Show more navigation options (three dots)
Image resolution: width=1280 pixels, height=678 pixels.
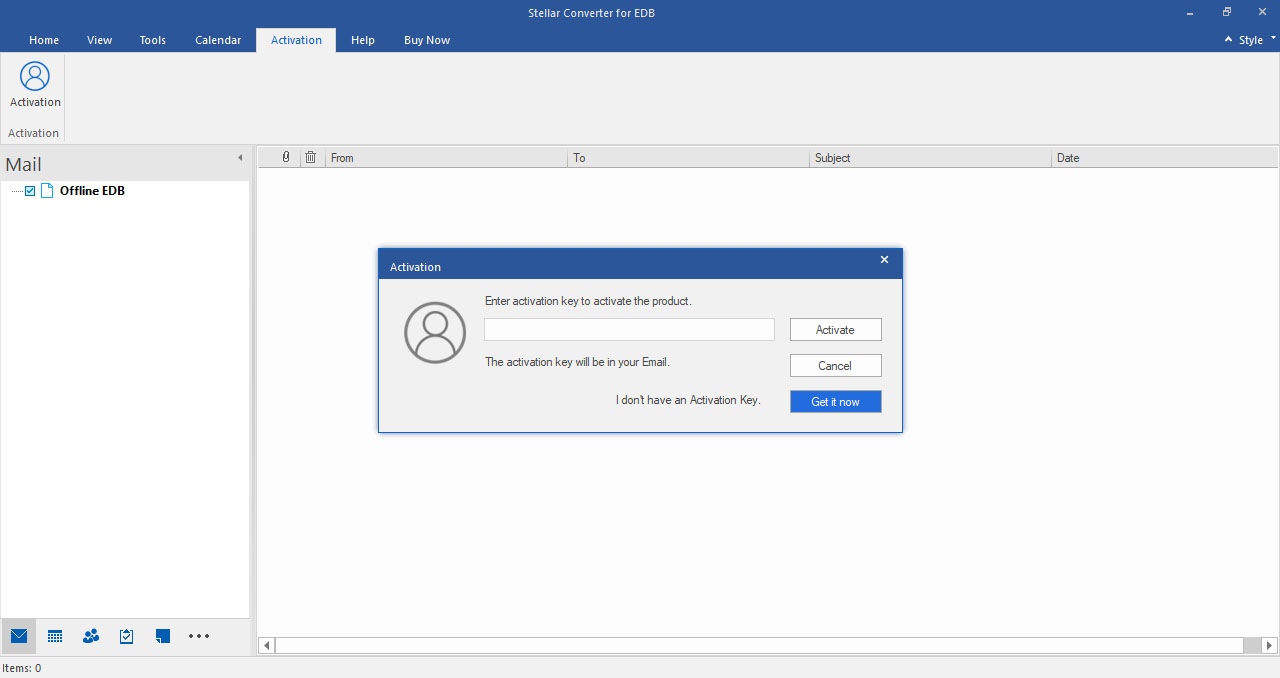[x=199, y=636]
